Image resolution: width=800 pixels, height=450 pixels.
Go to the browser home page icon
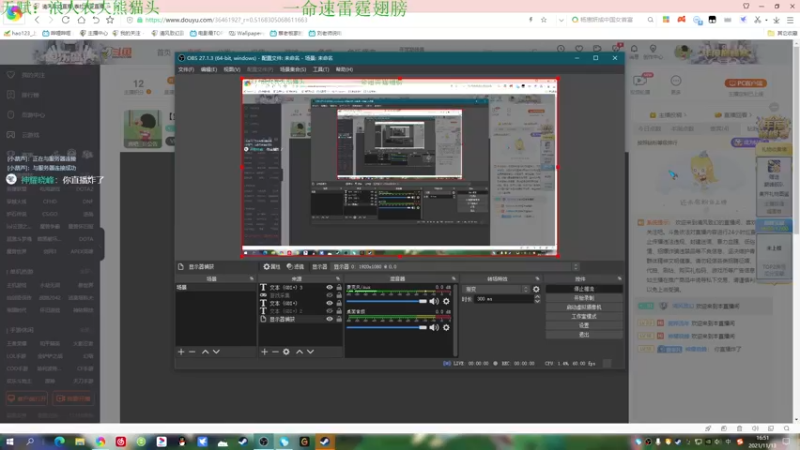pos(81,20)
